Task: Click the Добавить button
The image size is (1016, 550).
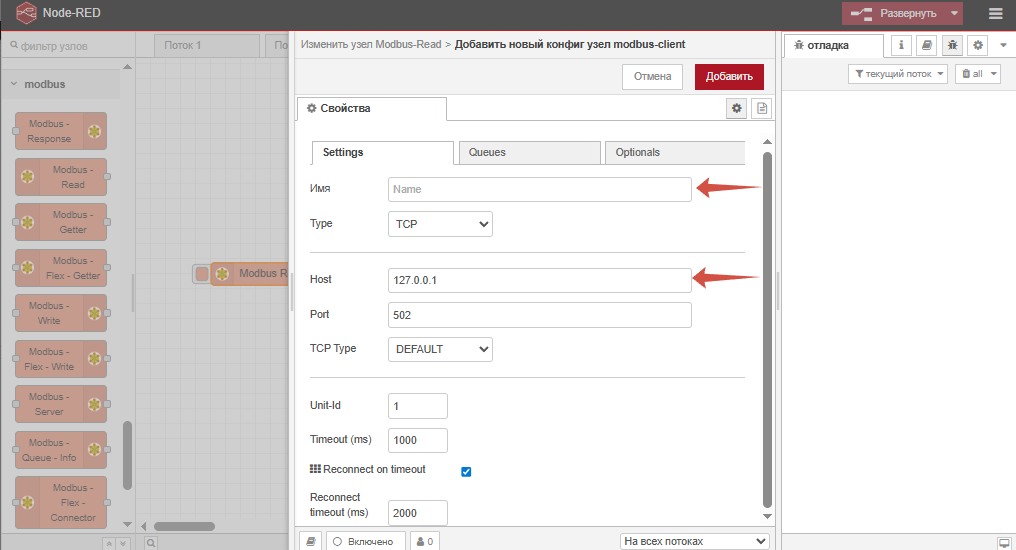Action: 729,76
